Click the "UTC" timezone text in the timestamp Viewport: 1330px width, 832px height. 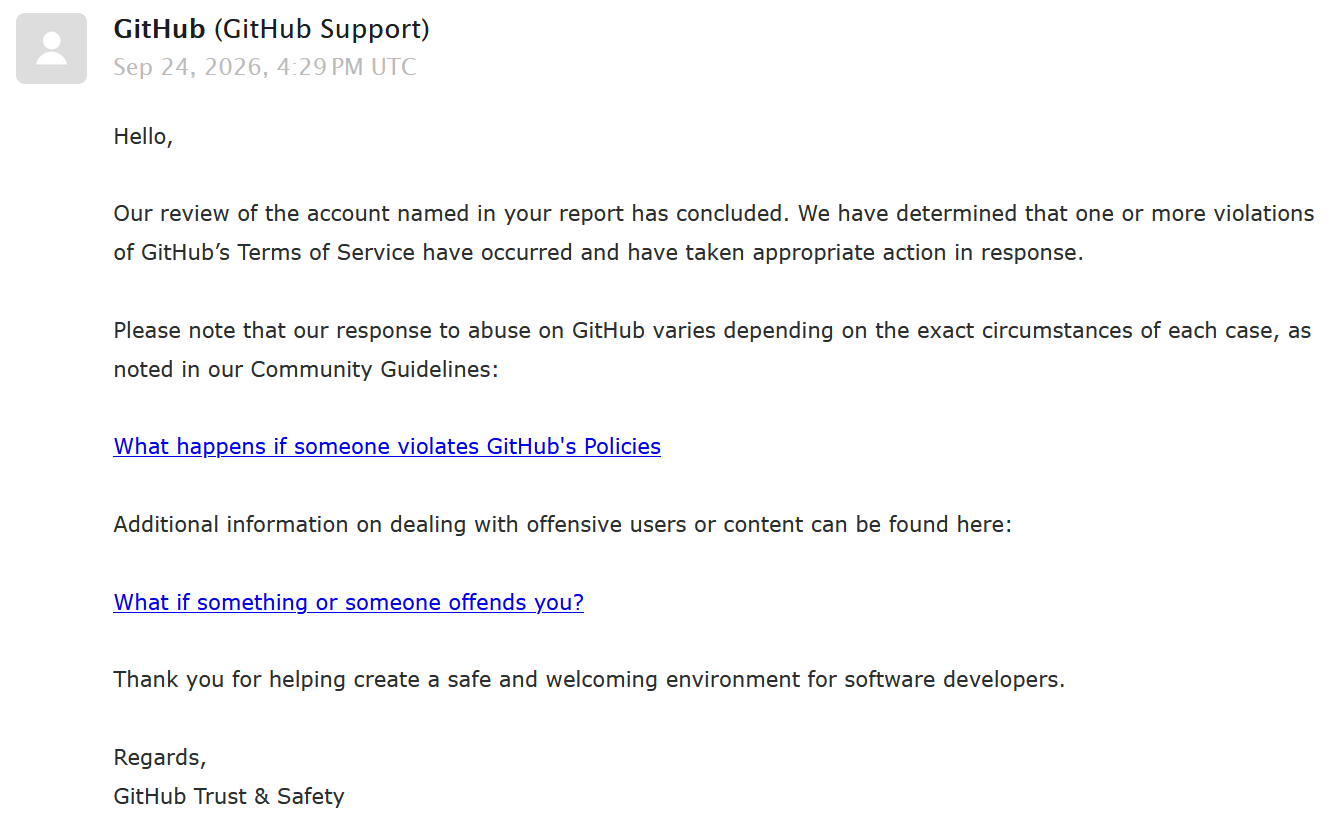(x=393, y=67)
